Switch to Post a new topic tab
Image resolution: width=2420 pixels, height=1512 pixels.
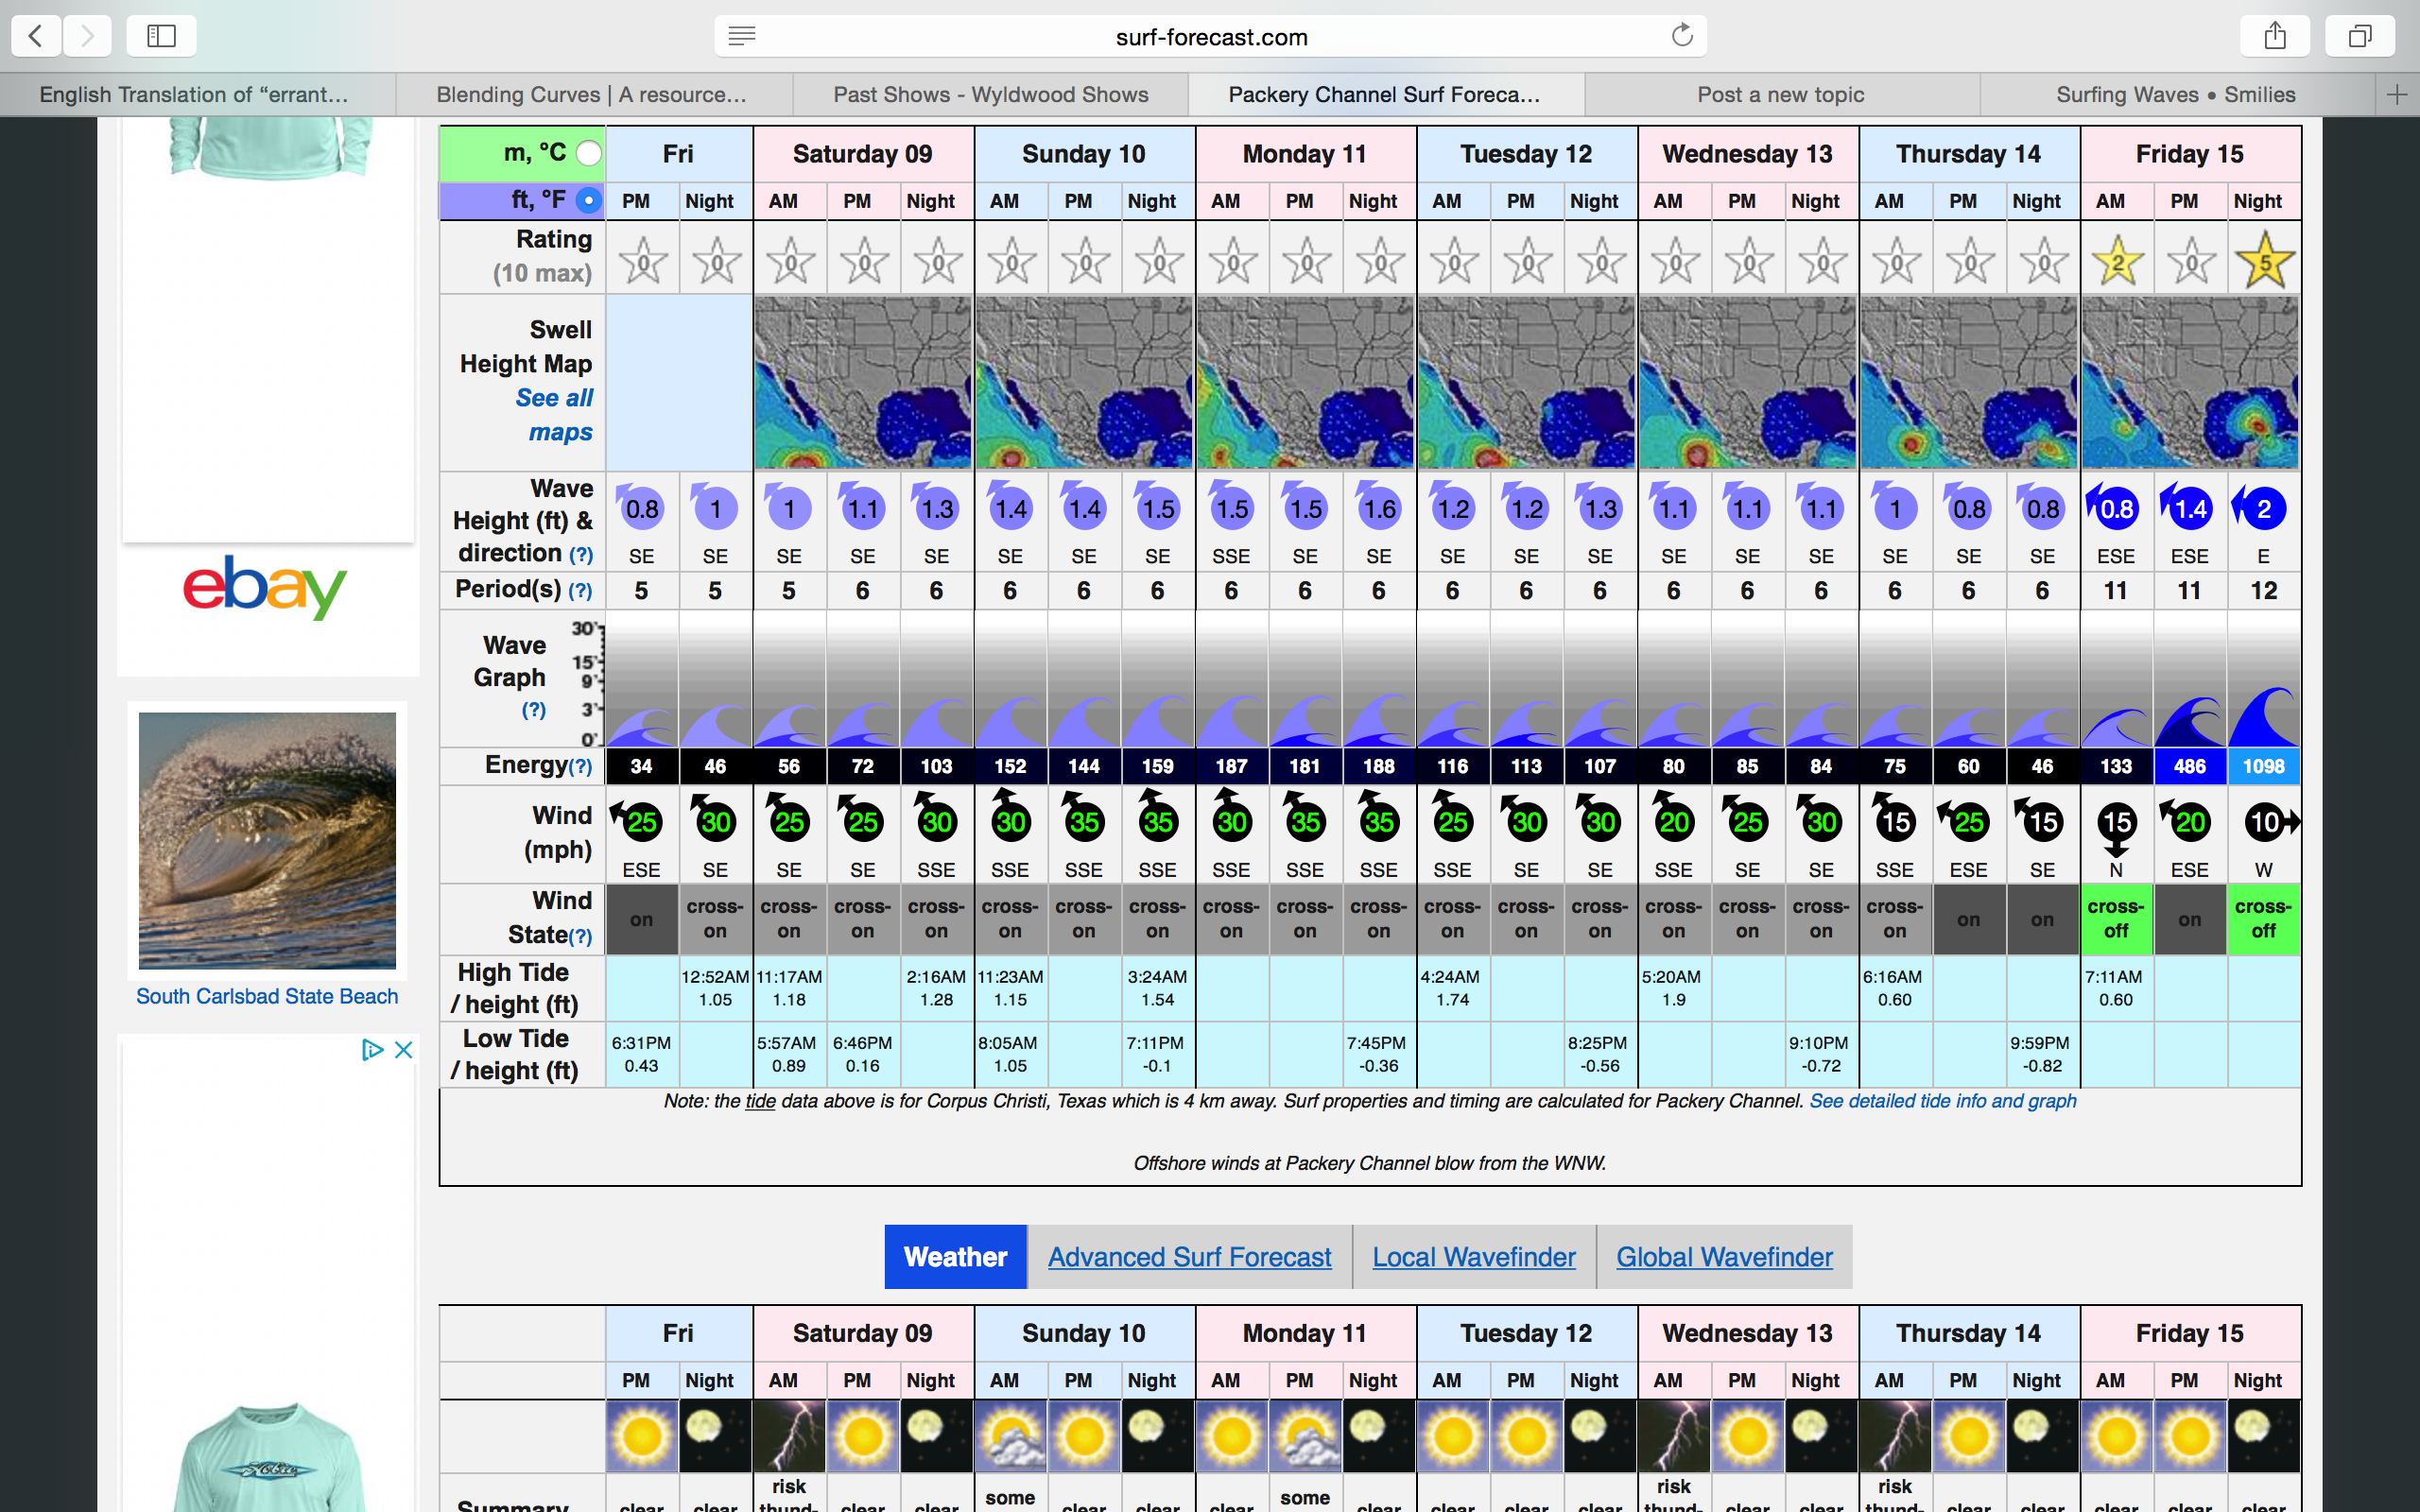tap(1780, 95)
